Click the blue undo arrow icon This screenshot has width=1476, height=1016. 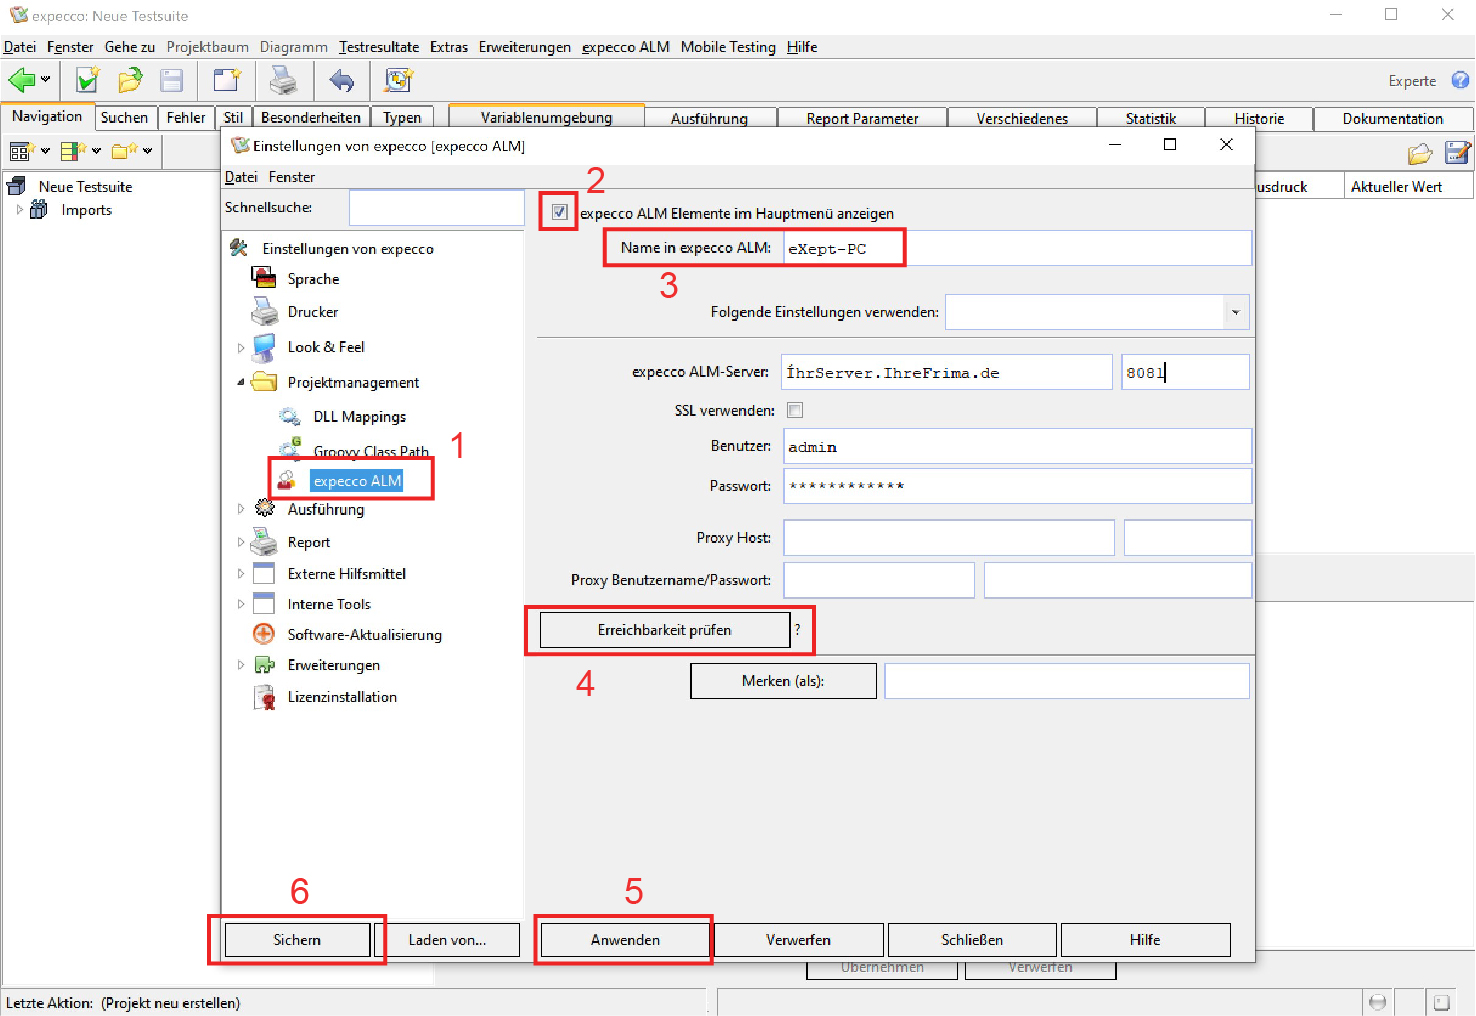tap(342, 80)
